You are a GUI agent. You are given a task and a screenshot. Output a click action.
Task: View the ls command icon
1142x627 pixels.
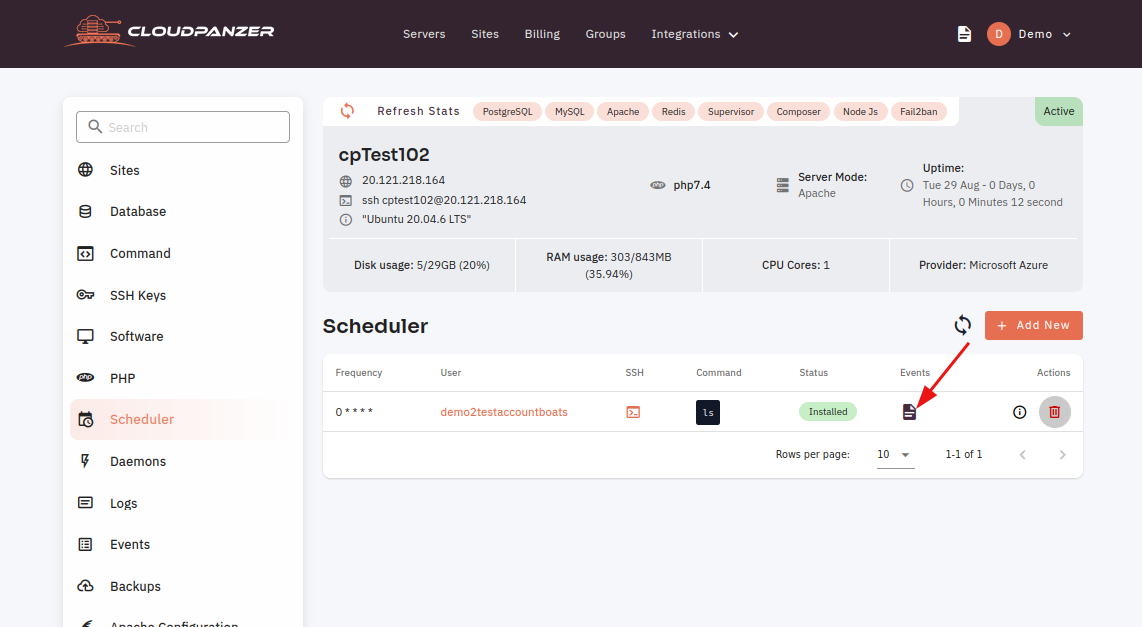pos(708,412)
